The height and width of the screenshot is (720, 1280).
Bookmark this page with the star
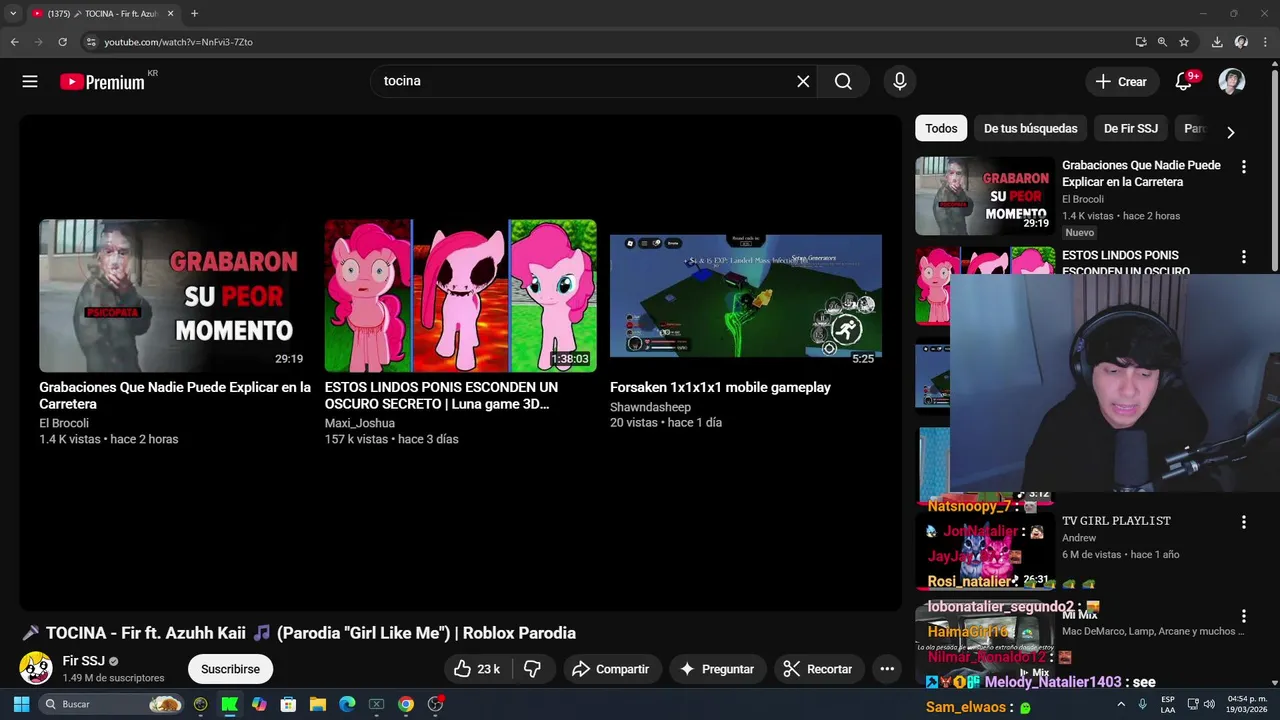1184,42
